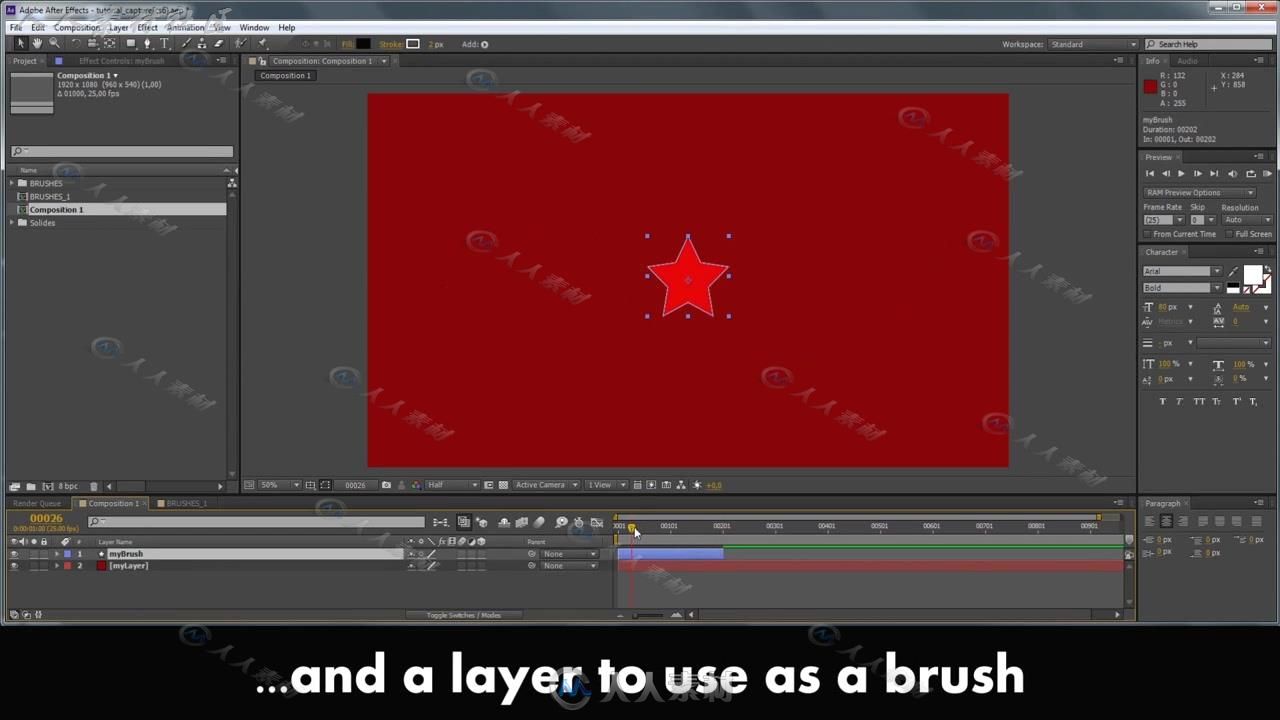Open the 1 View layout dropdown
The width and height of the screenshot is (1280, 720).
(x=606, y=485)
